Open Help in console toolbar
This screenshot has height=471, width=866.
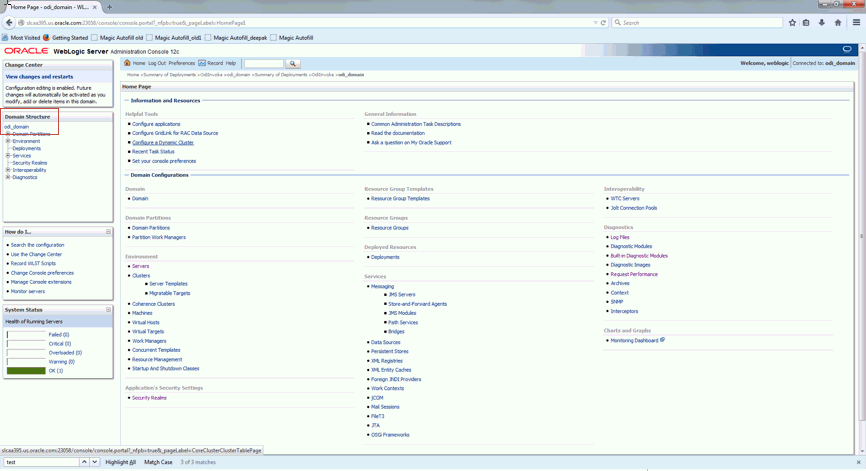231,63
